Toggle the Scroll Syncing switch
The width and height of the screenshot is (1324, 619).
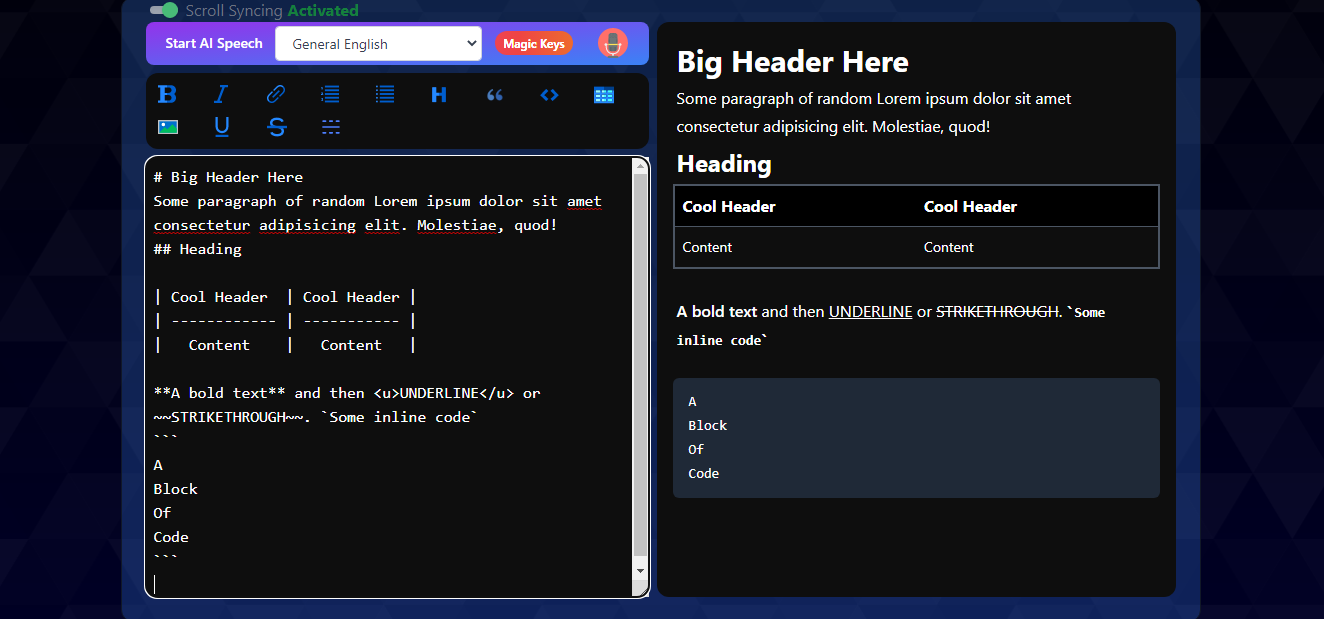(164, 10)
